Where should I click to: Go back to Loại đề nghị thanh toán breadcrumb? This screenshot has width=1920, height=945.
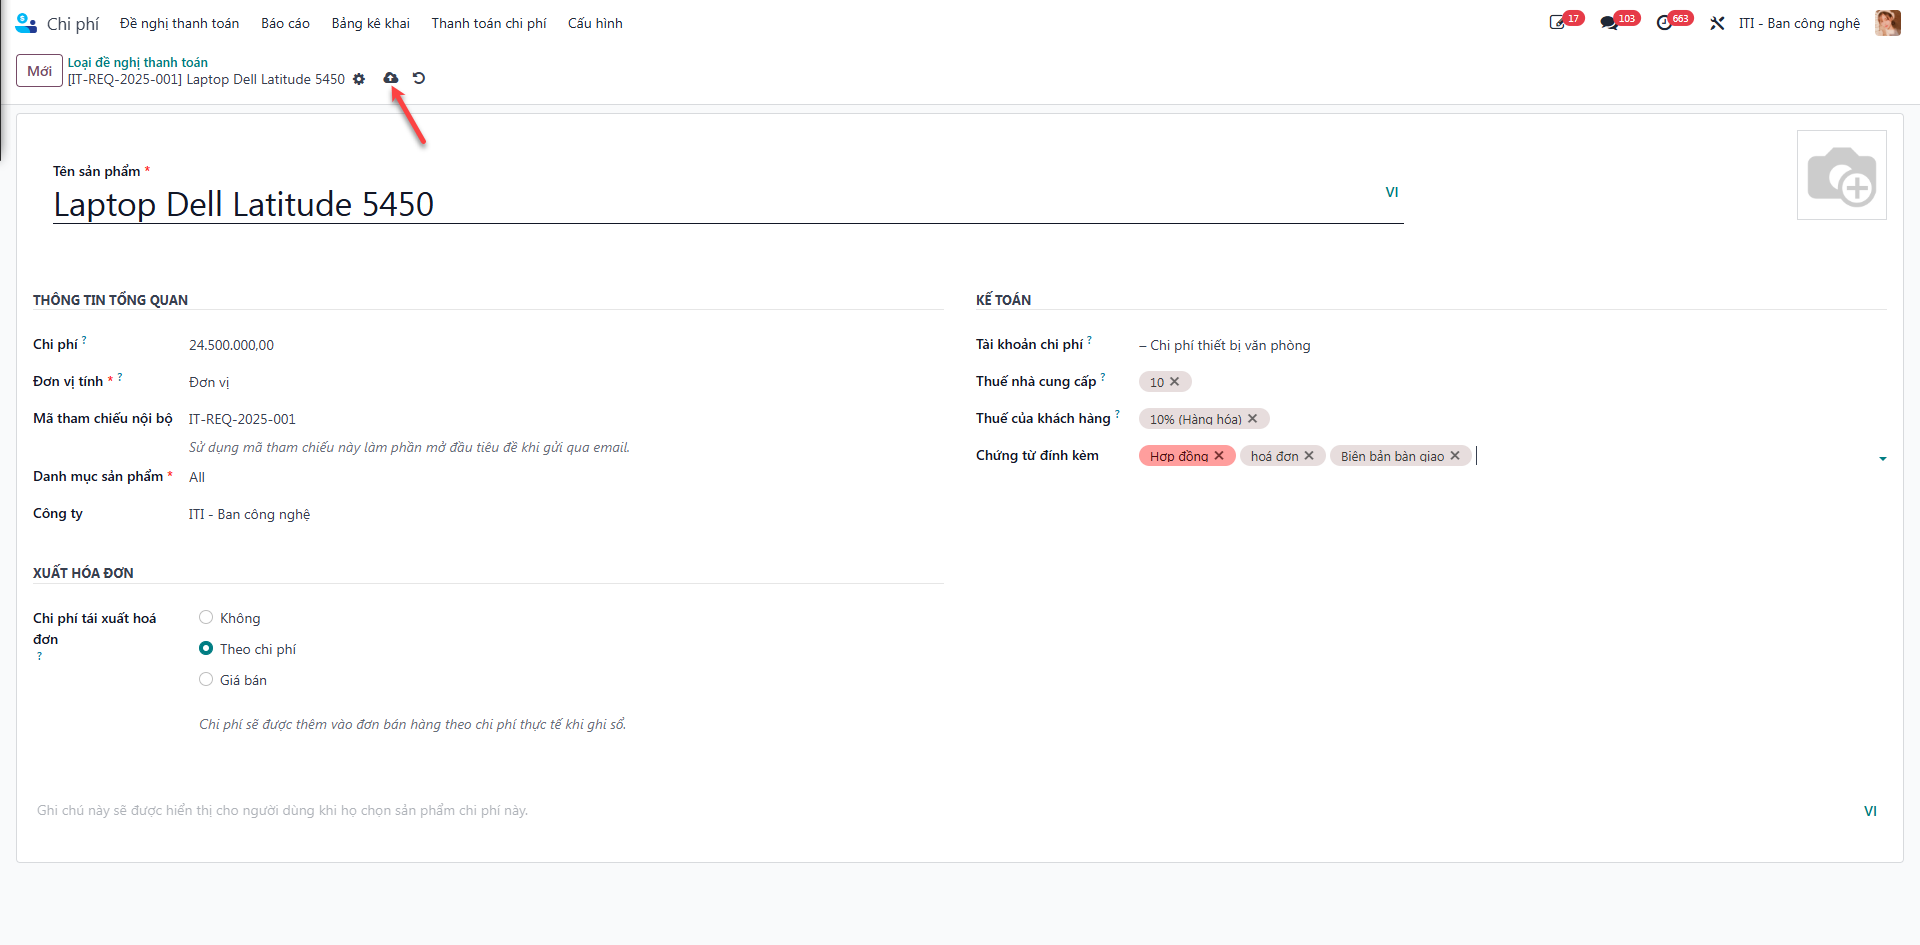[138, 62]
